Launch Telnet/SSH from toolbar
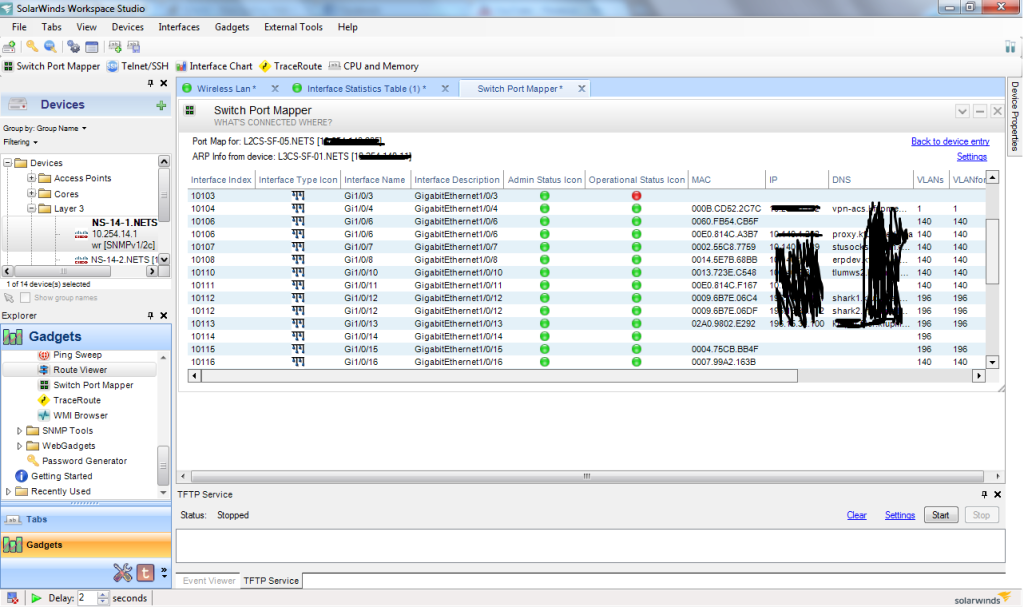 coord(138,66)
